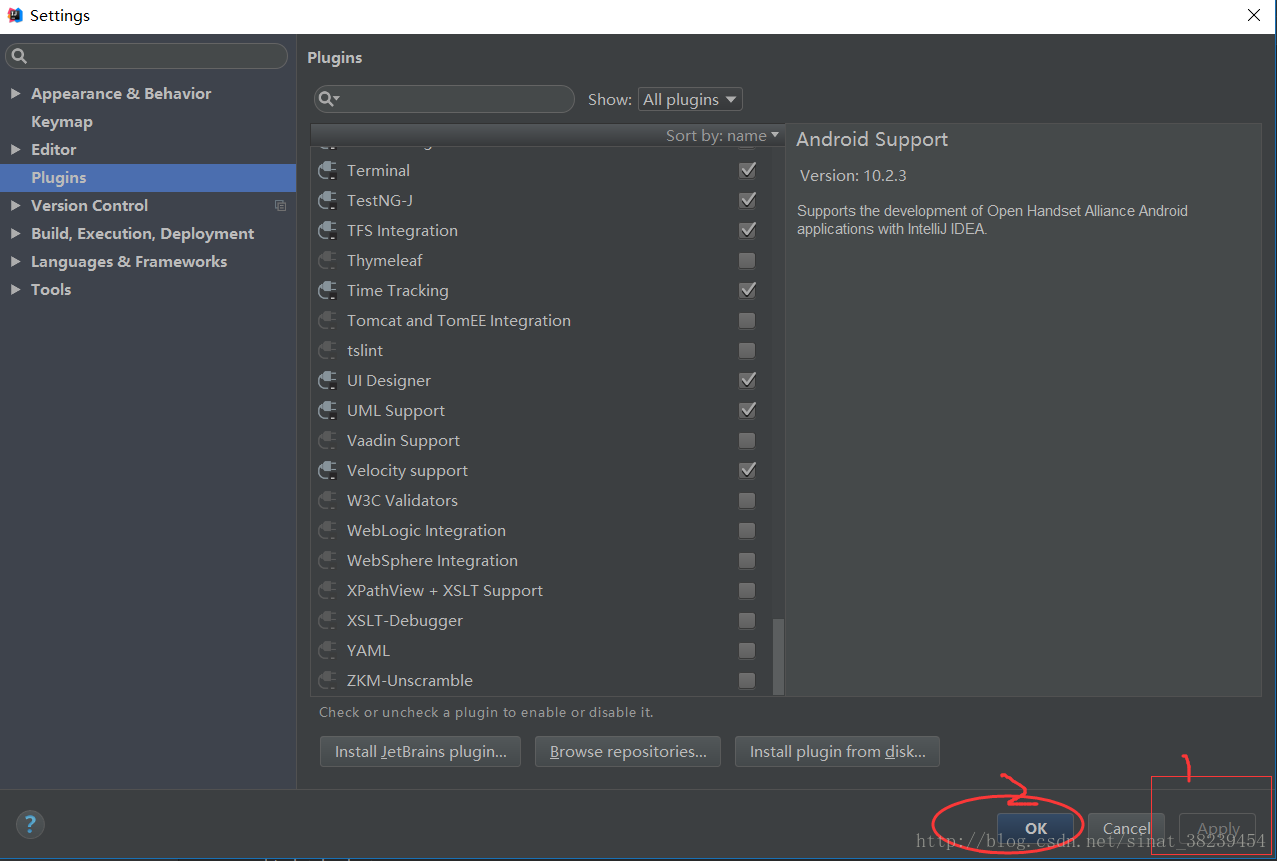
Task: Focus the settings search field
Action: (146, 56)
